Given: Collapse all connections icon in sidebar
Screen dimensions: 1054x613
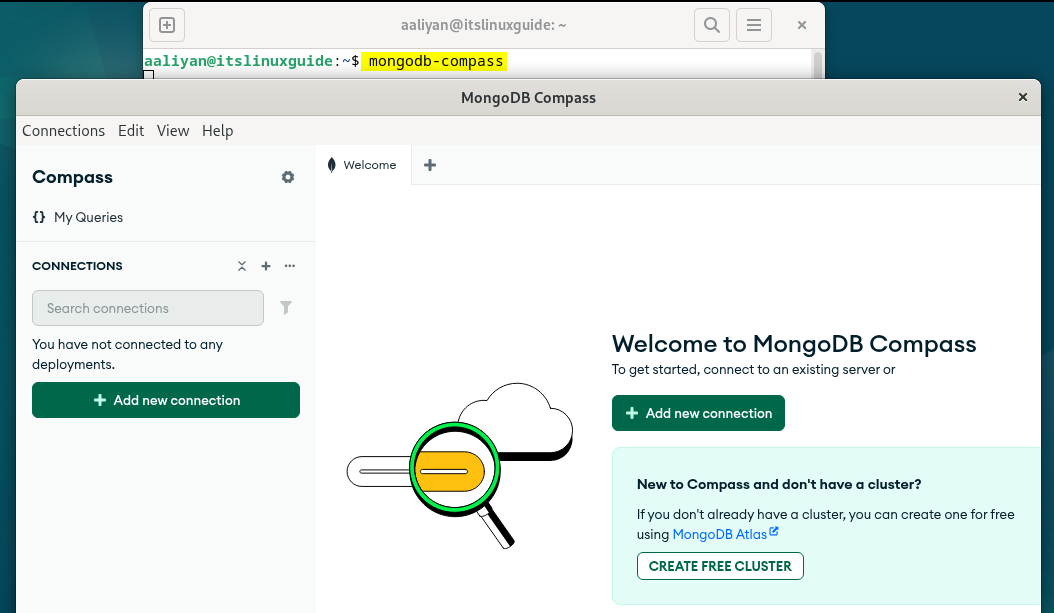Looking at the screenshot, I should click(242, 266).
